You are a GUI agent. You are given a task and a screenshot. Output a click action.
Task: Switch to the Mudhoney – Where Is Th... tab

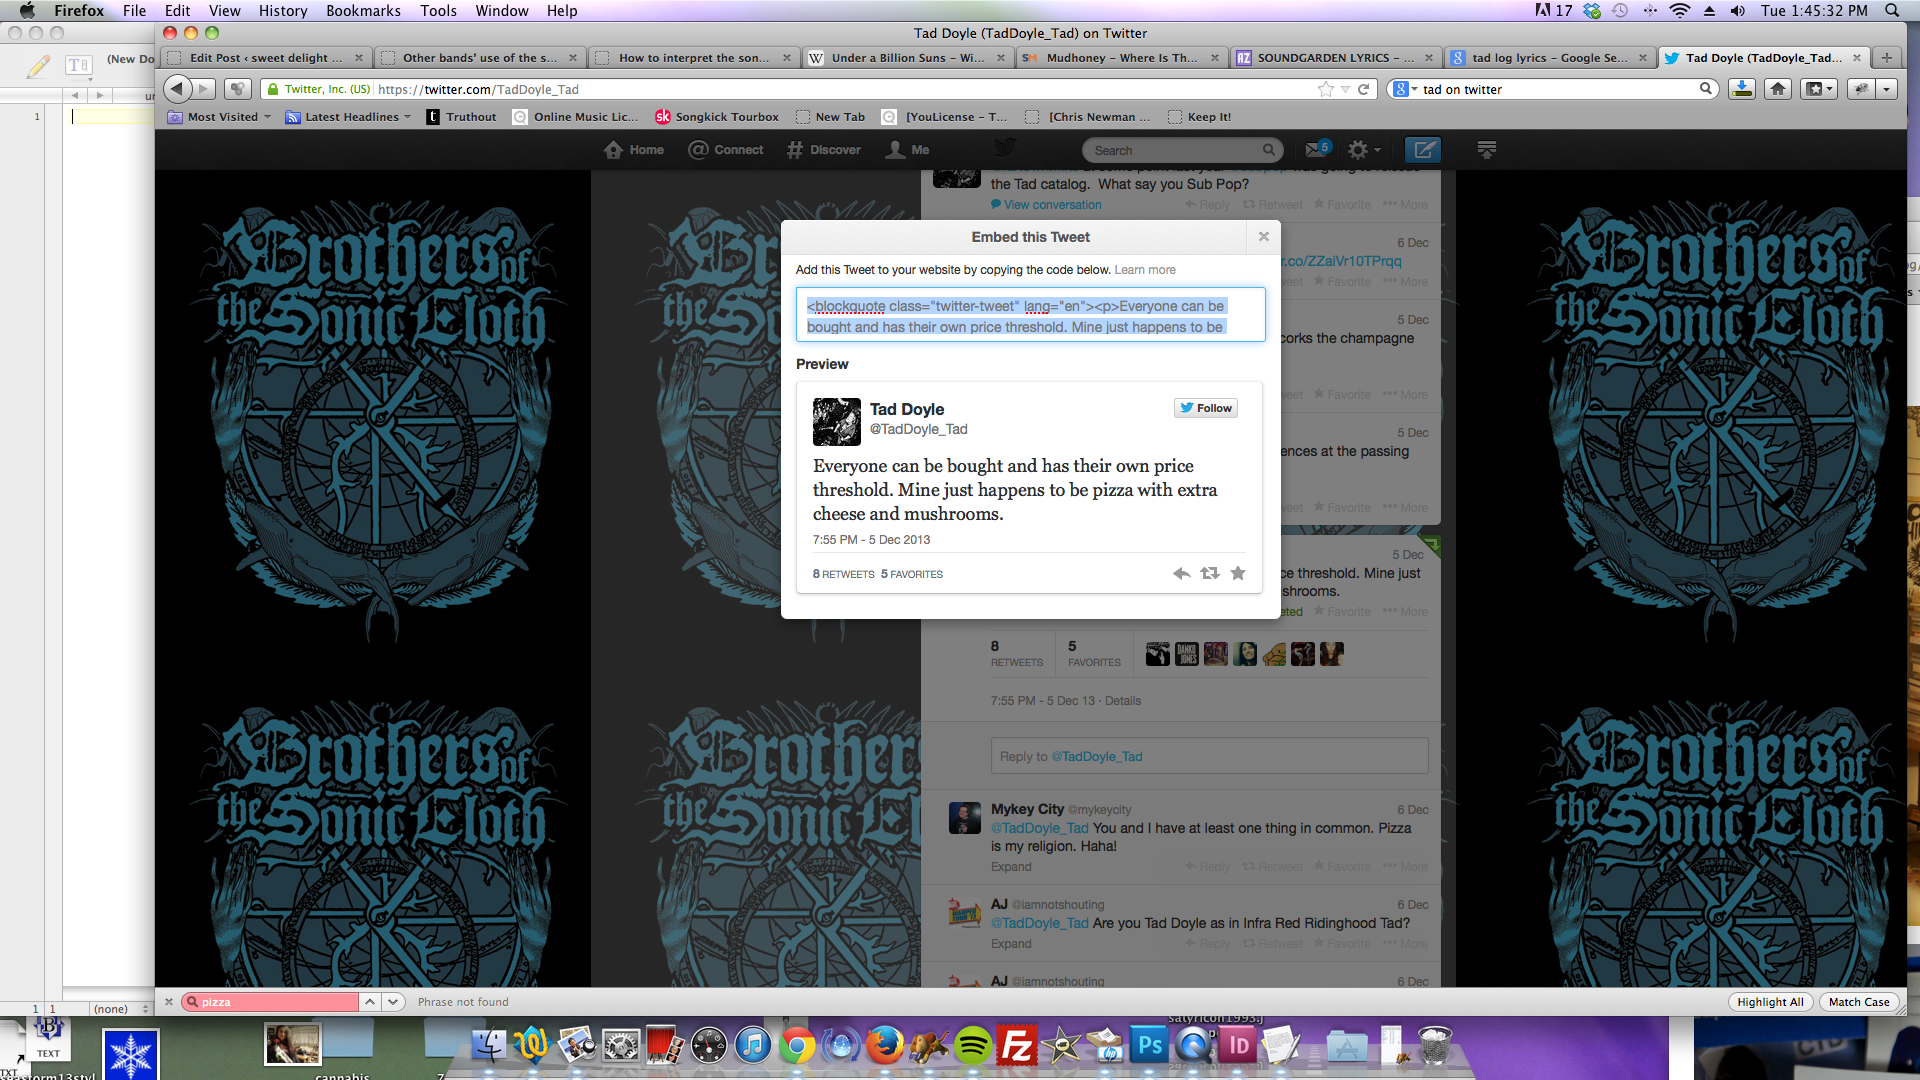click(1121, 58)
